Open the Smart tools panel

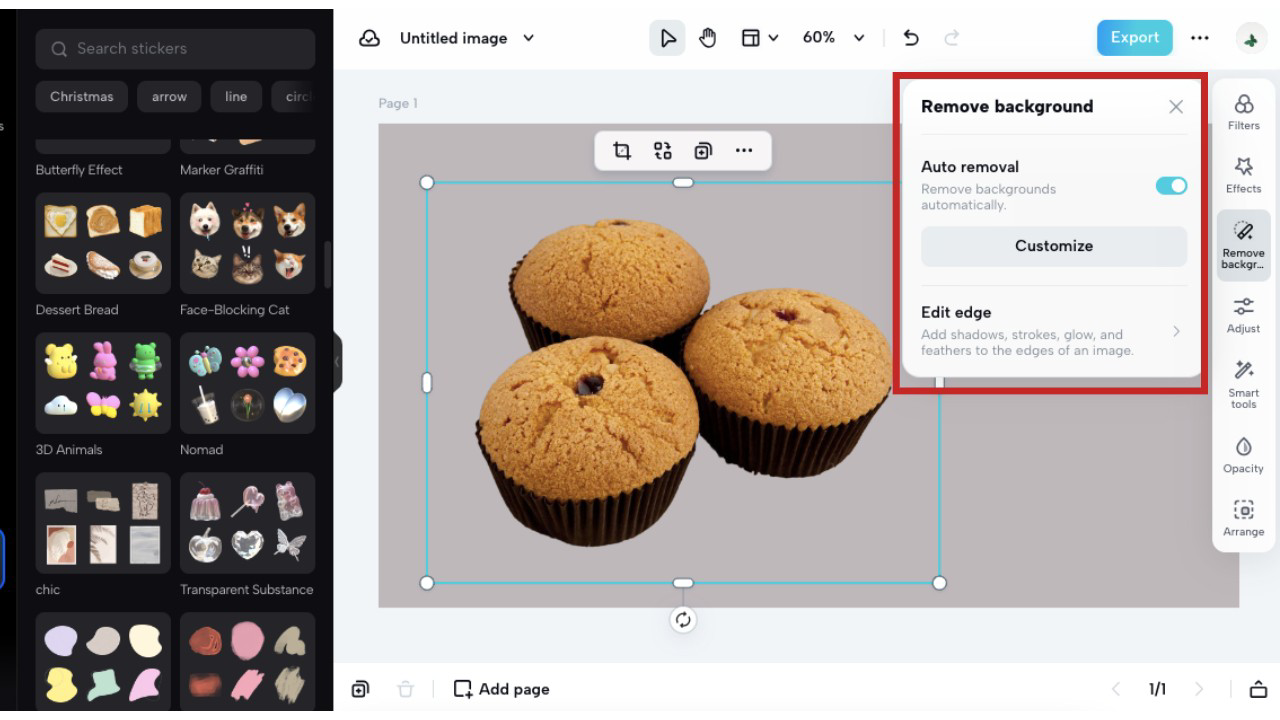1244,384
